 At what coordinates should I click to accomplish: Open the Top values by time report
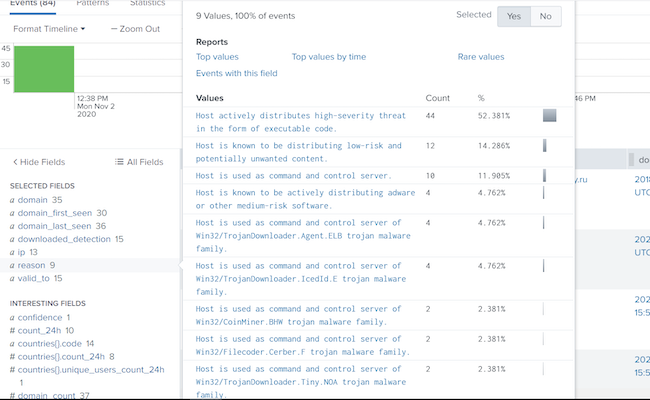[328, 57]
